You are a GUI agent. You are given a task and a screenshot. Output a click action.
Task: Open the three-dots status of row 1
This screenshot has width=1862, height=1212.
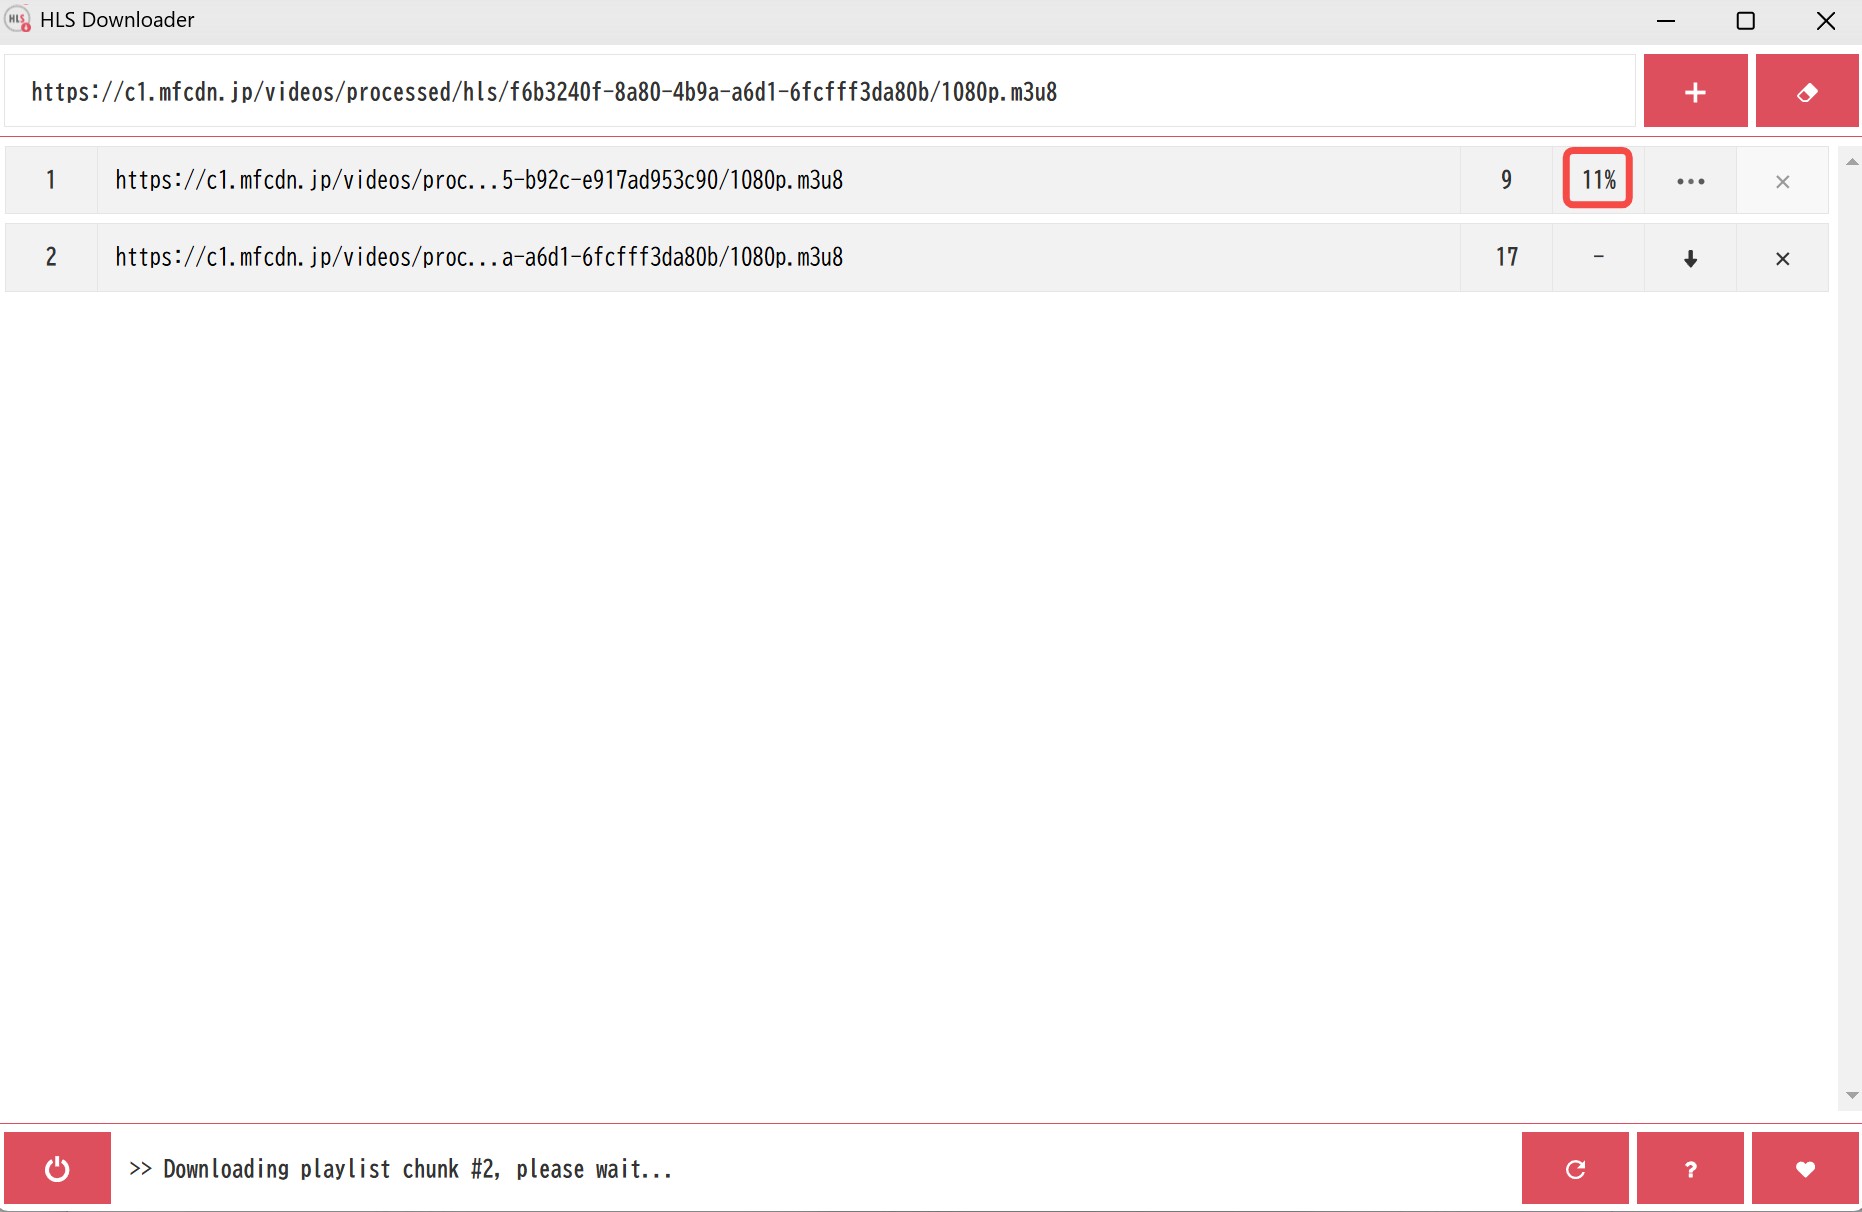pyautogui.click(x=1690, y=180)
